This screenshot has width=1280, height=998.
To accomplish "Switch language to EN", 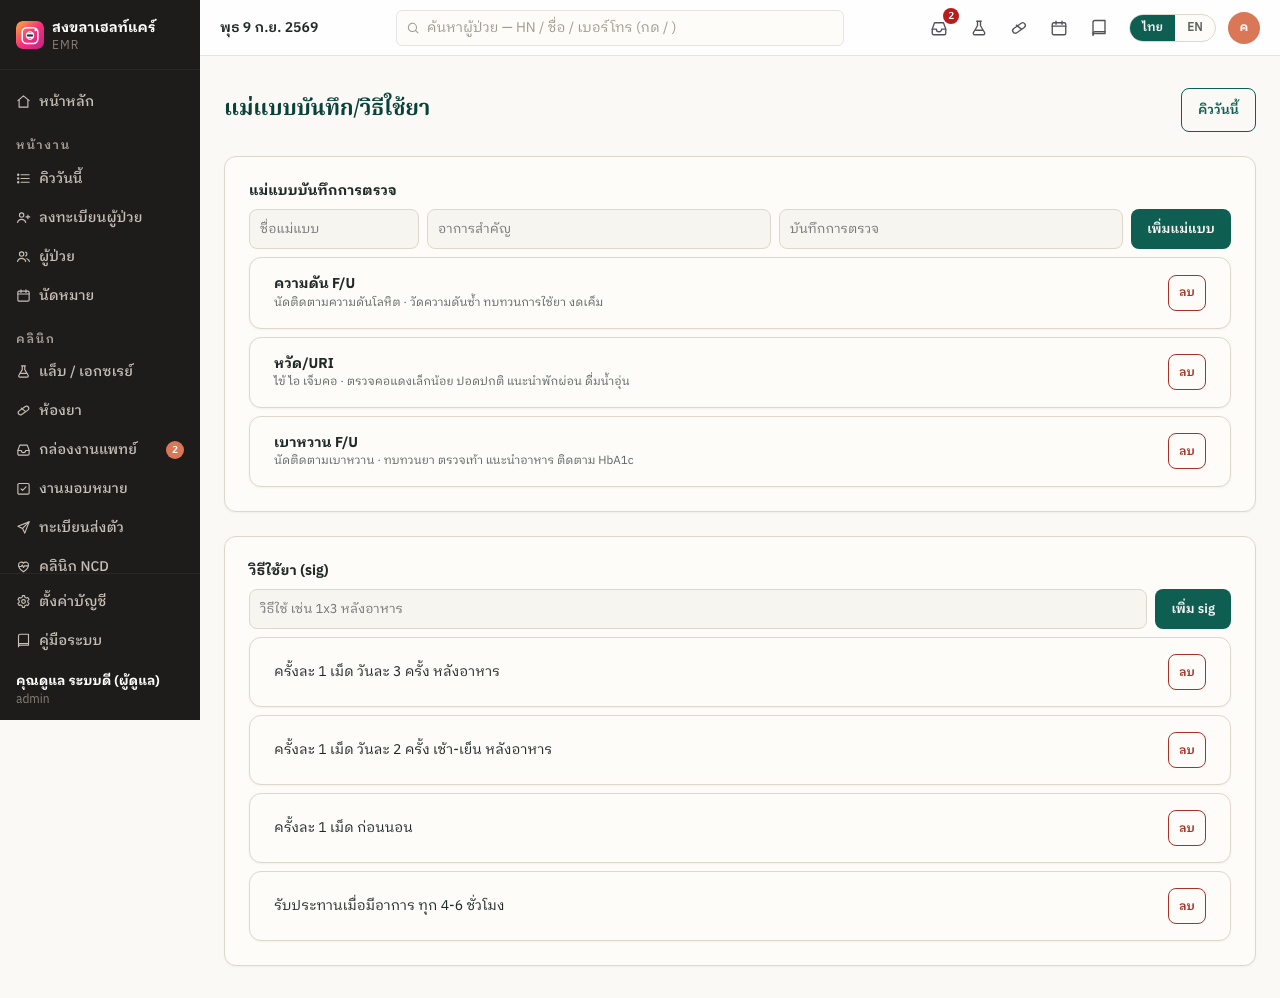I will [1195, 28].
